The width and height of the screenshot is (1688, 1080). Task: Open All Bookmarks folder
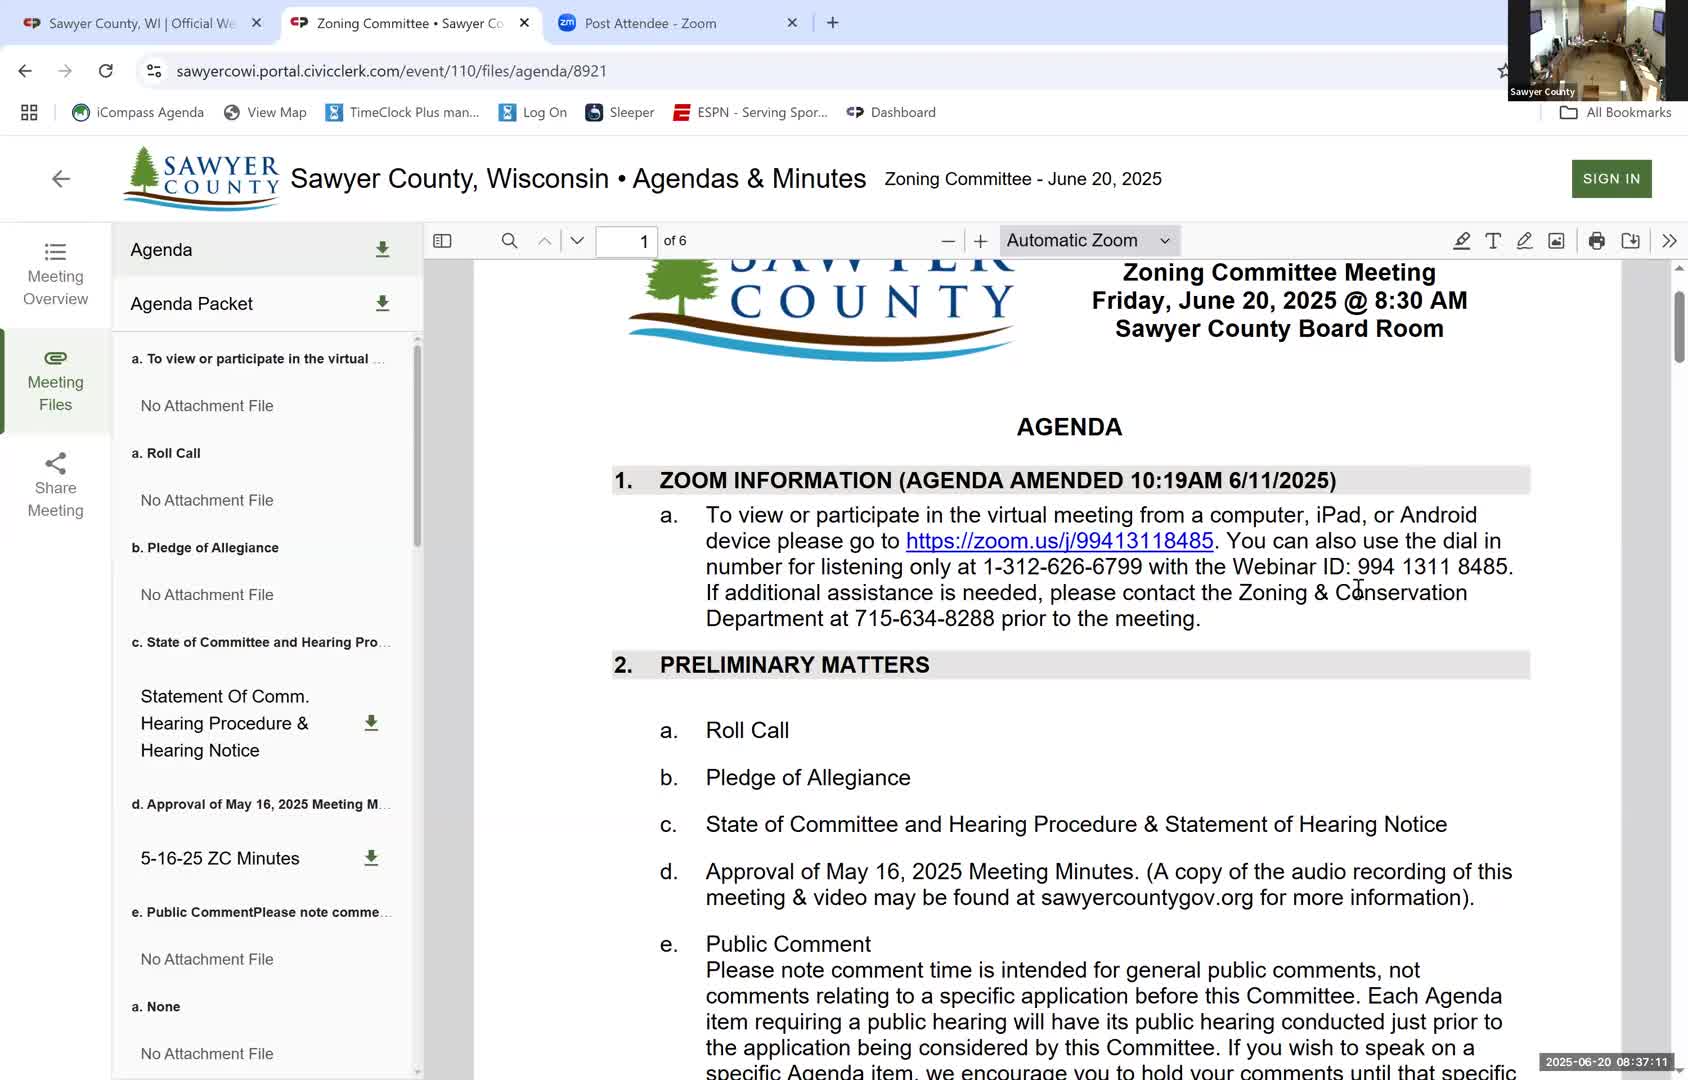click(x=1615, y=113)
